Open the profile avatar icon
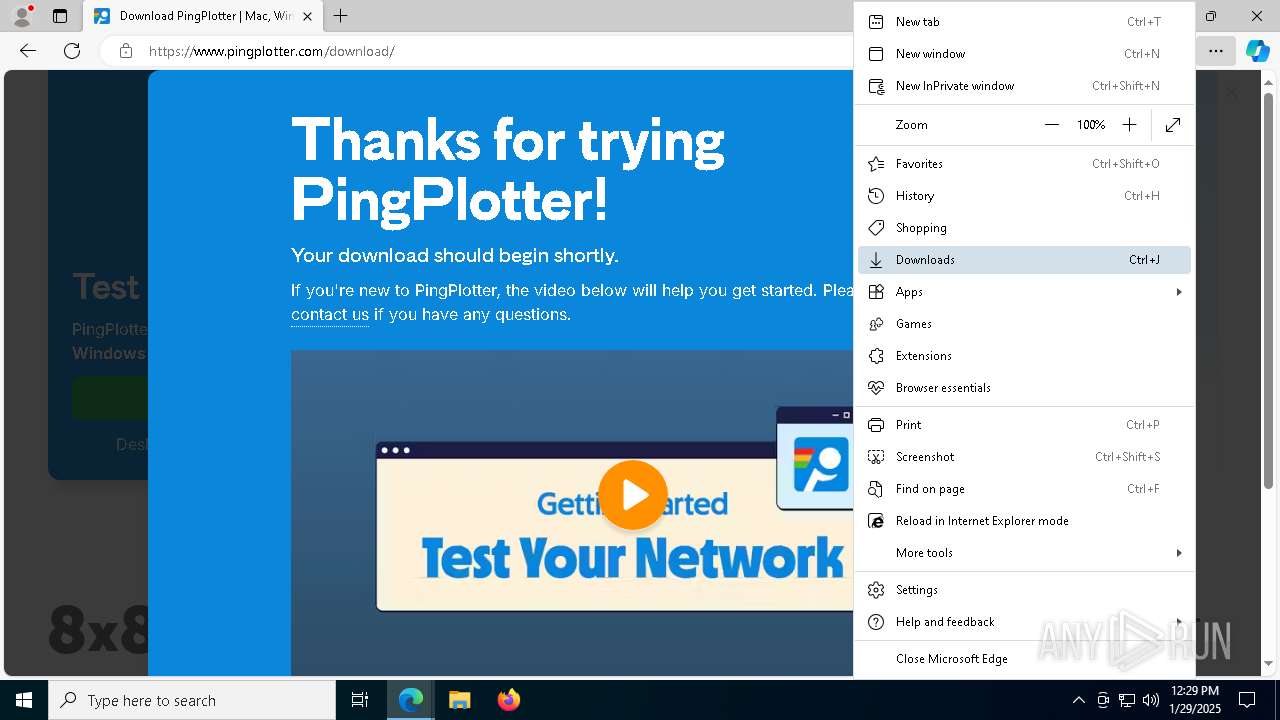 click(x=22, y=16)
